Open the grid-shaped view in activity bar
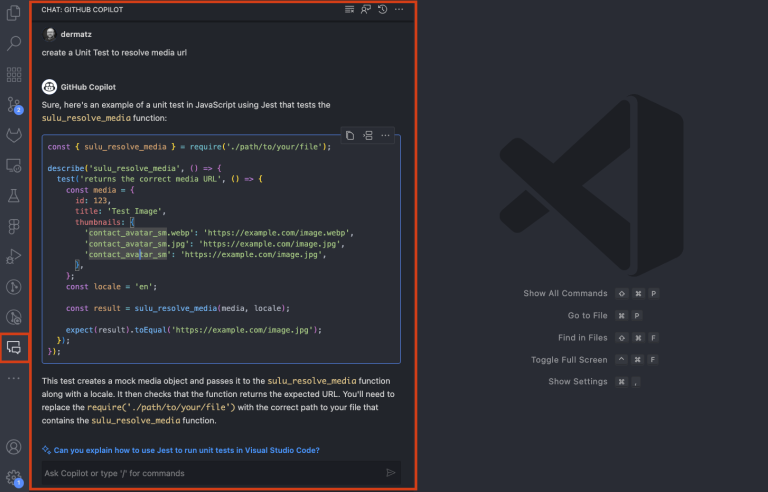The width and height of the screenshot is (768, 492). pos(14,74)
